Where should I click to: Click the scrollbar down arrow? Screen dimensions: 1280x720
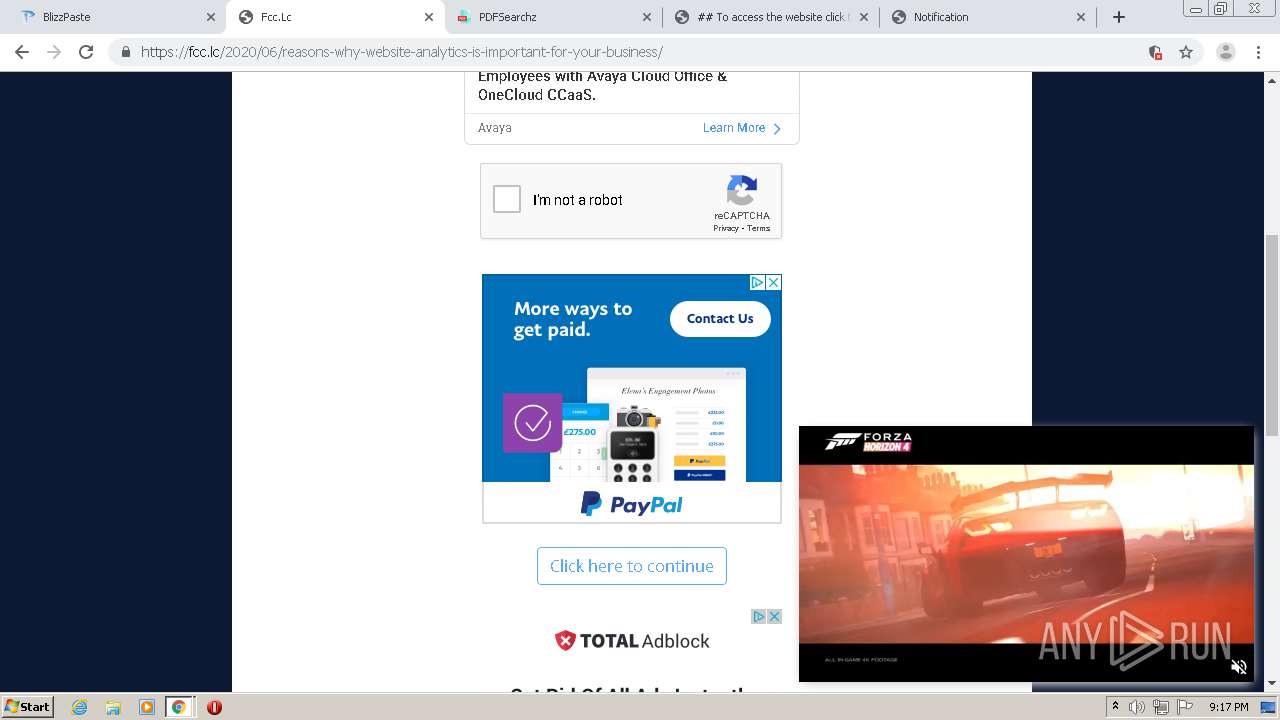pos(1272,683)
